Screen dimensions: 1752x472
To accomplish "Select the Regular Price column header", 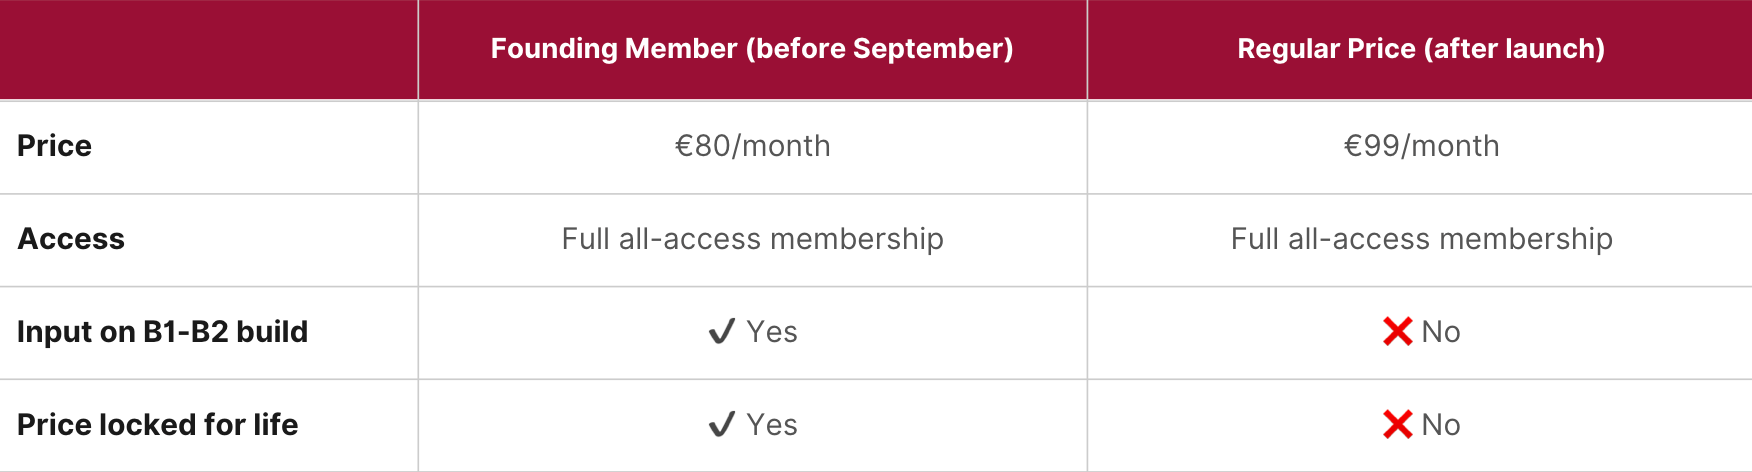I will tap(1420, 49).
